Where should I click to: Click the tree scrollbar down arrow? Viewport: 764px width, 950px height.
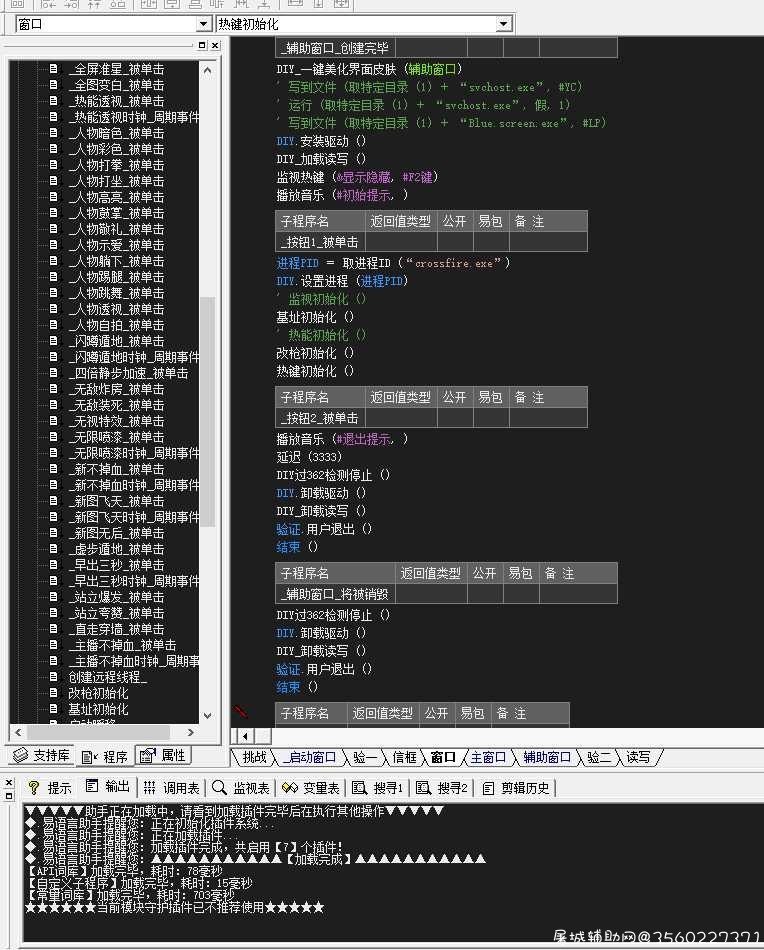tap(207, 716)
